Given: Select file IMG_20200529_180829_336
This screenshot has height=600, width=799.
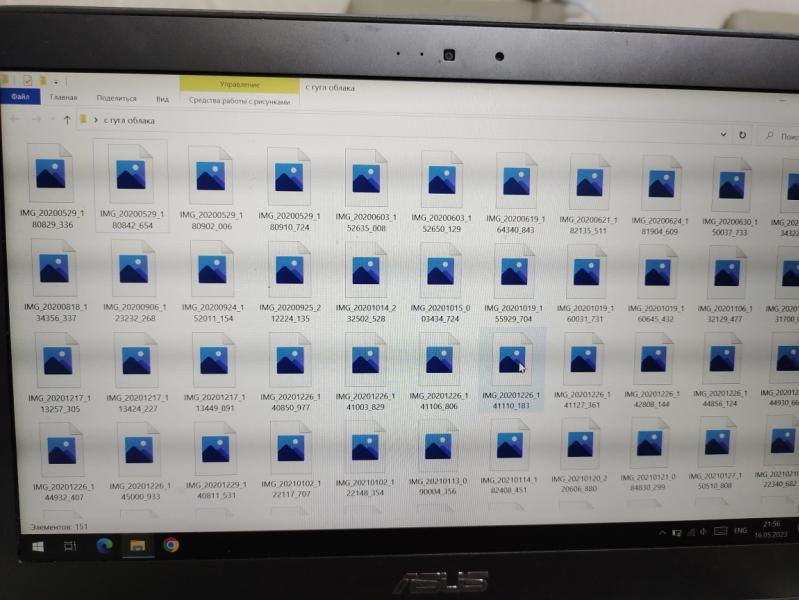Looking at the screenshot, I should (52, 187).
